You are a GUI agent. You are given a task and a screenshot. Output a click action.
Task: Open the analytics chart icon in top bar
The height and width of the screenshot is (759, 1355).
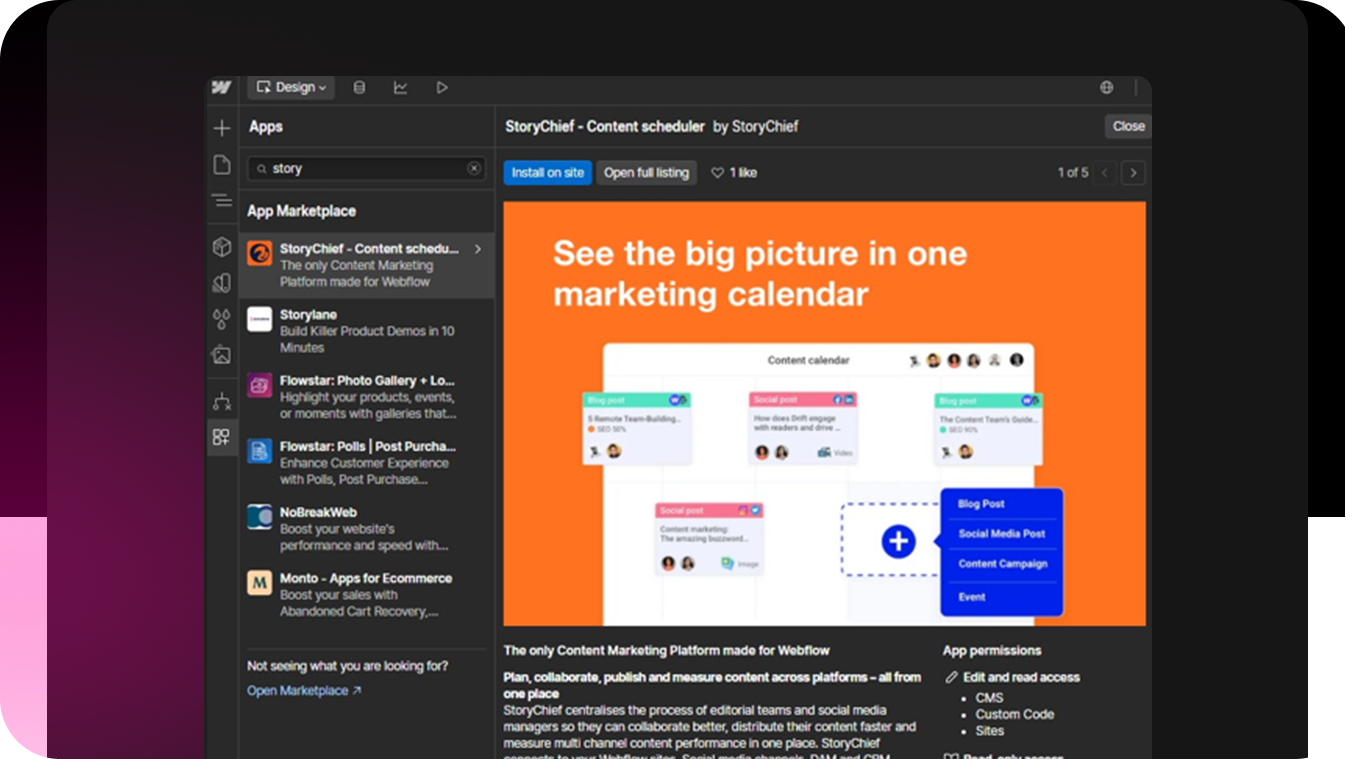point(401,88)
